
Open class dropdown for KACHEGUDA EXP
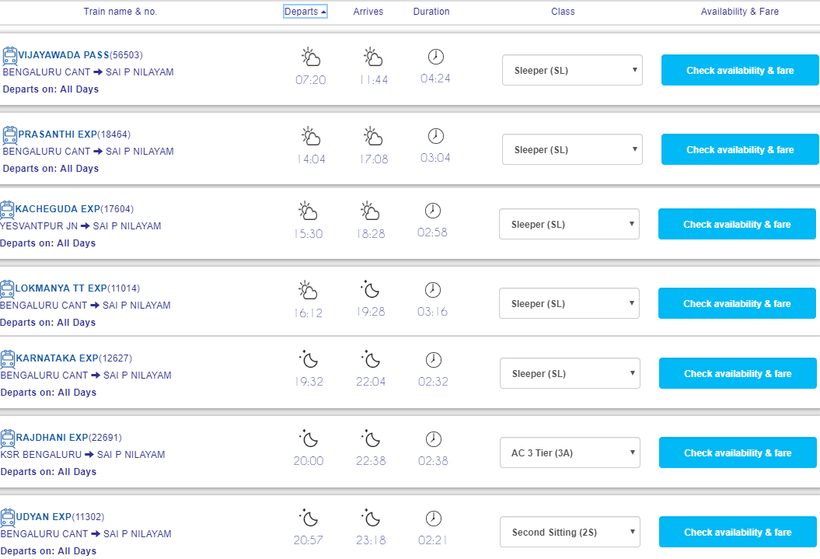(x=568, y=225)
